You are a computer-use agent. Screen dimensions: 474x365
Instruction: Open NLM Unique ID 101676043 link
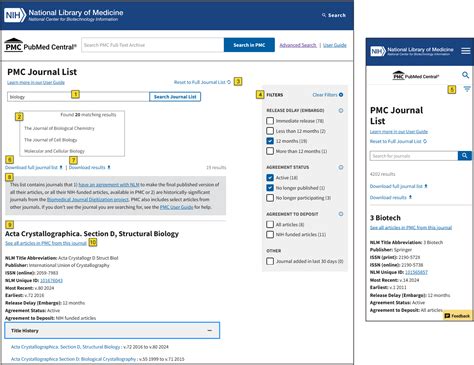point(51,280)
